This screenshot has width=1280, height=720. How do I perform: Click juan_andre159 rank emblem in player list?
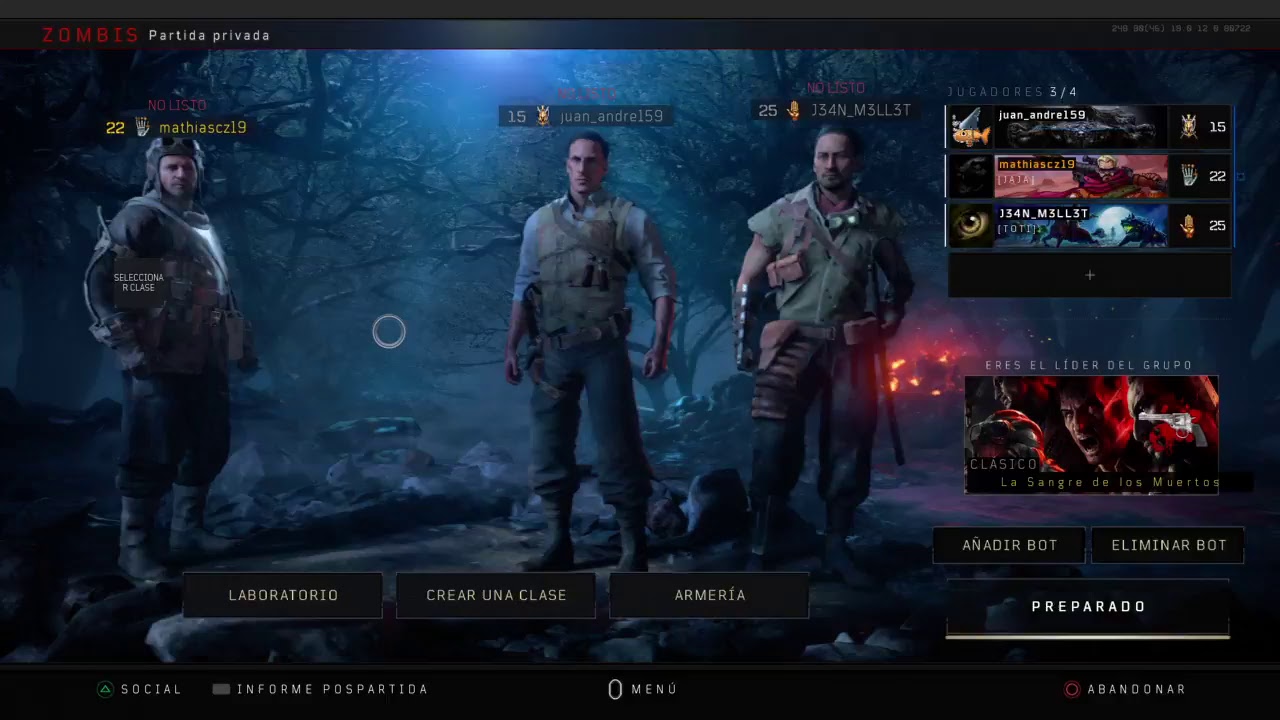tap(1188, 127)
